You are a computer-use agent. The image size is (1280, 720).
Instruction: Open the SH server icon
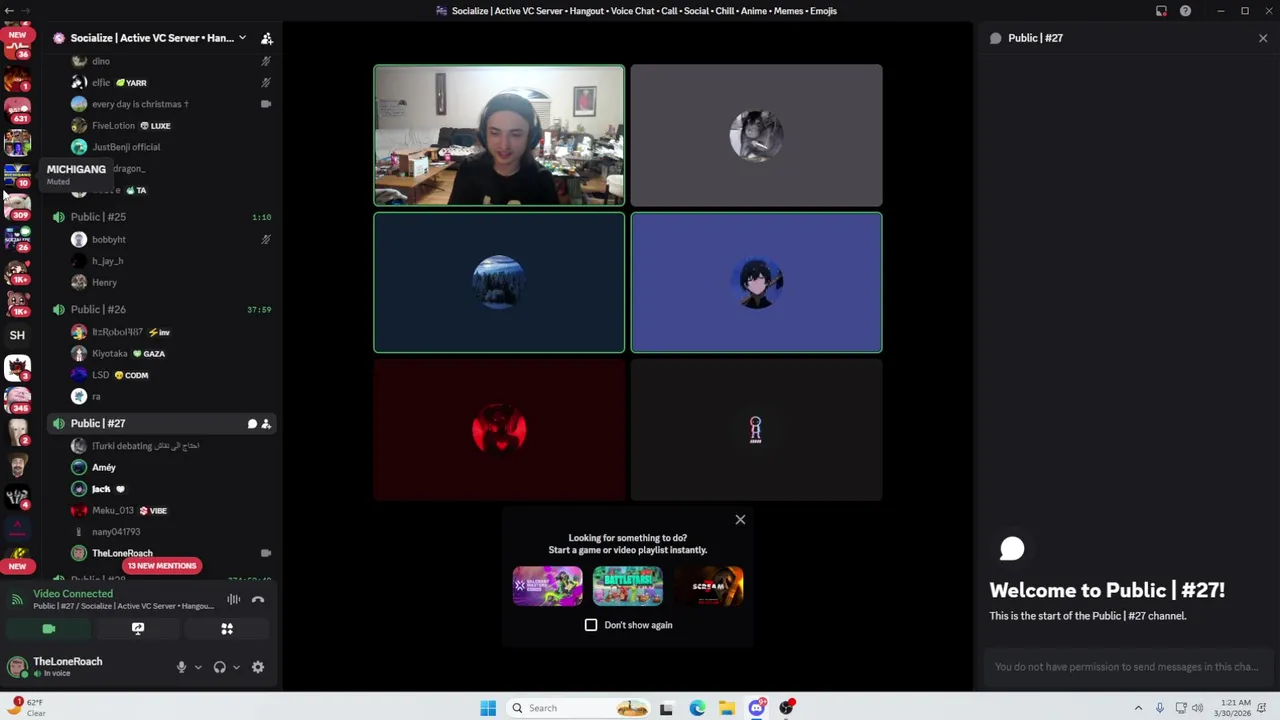pos(17,335)
